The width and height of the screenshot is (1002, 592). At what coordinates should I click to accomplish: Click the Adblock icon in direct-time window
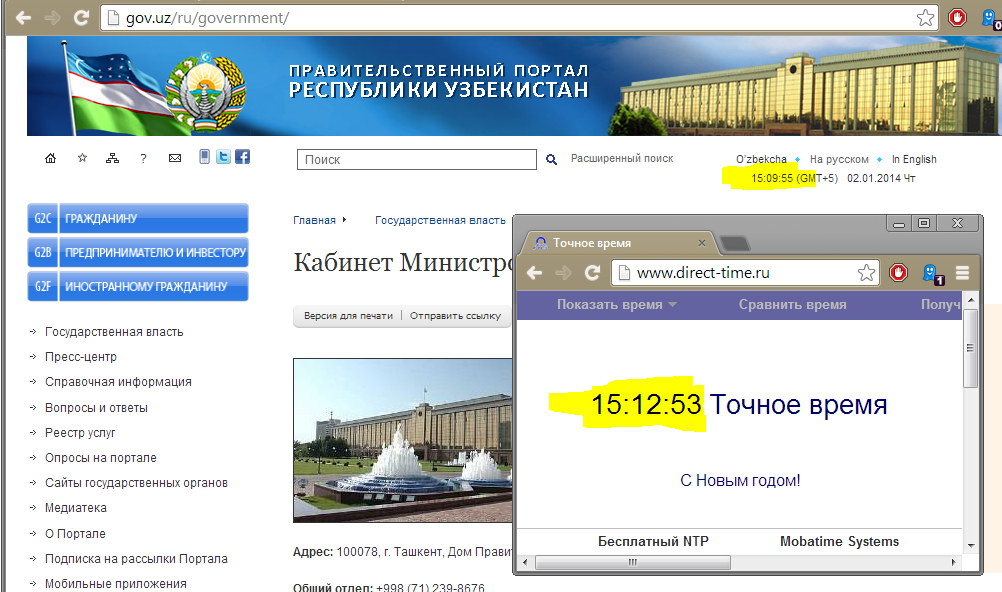click(x=898, y=272)
